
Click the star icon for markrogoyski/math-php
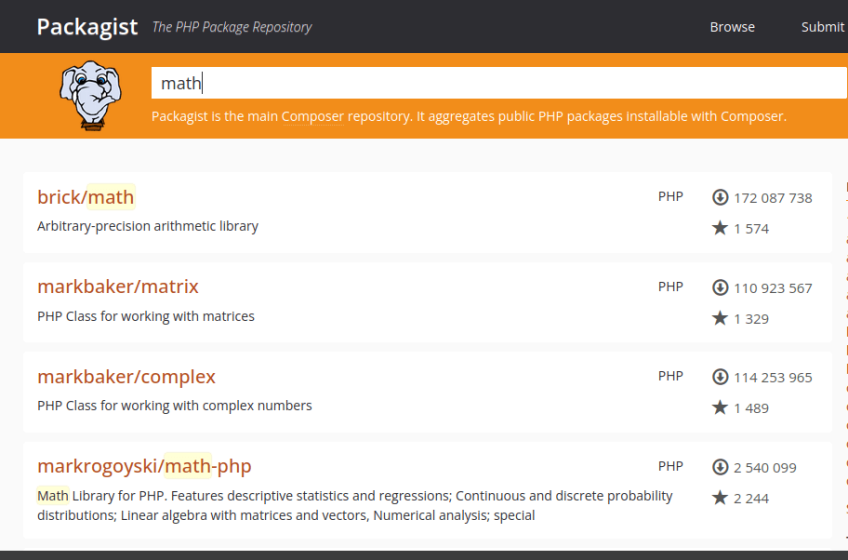(720, 497)
